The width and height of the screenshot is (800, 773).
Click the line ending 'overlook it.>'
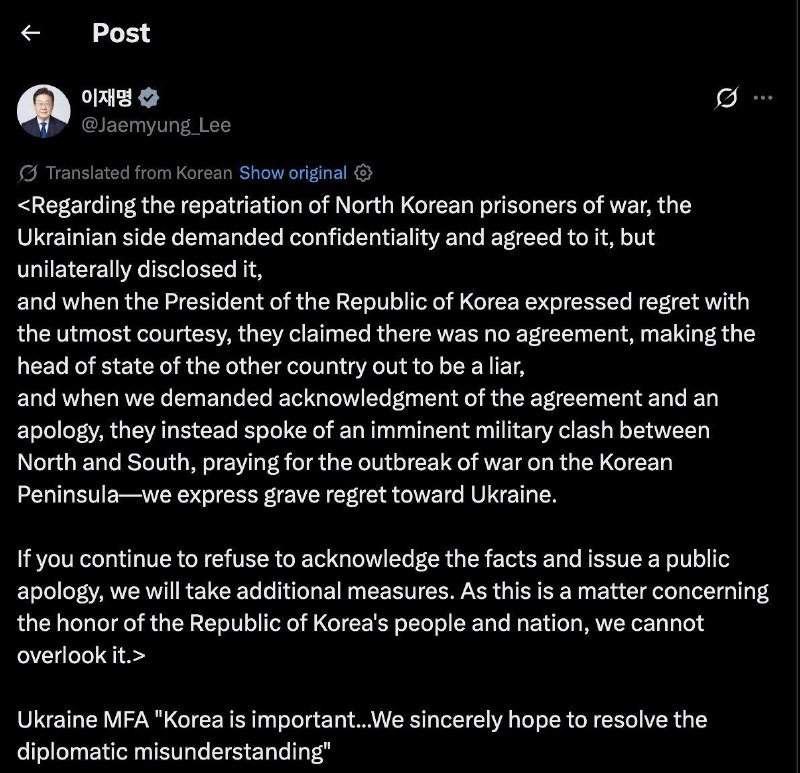pos(81,655)
